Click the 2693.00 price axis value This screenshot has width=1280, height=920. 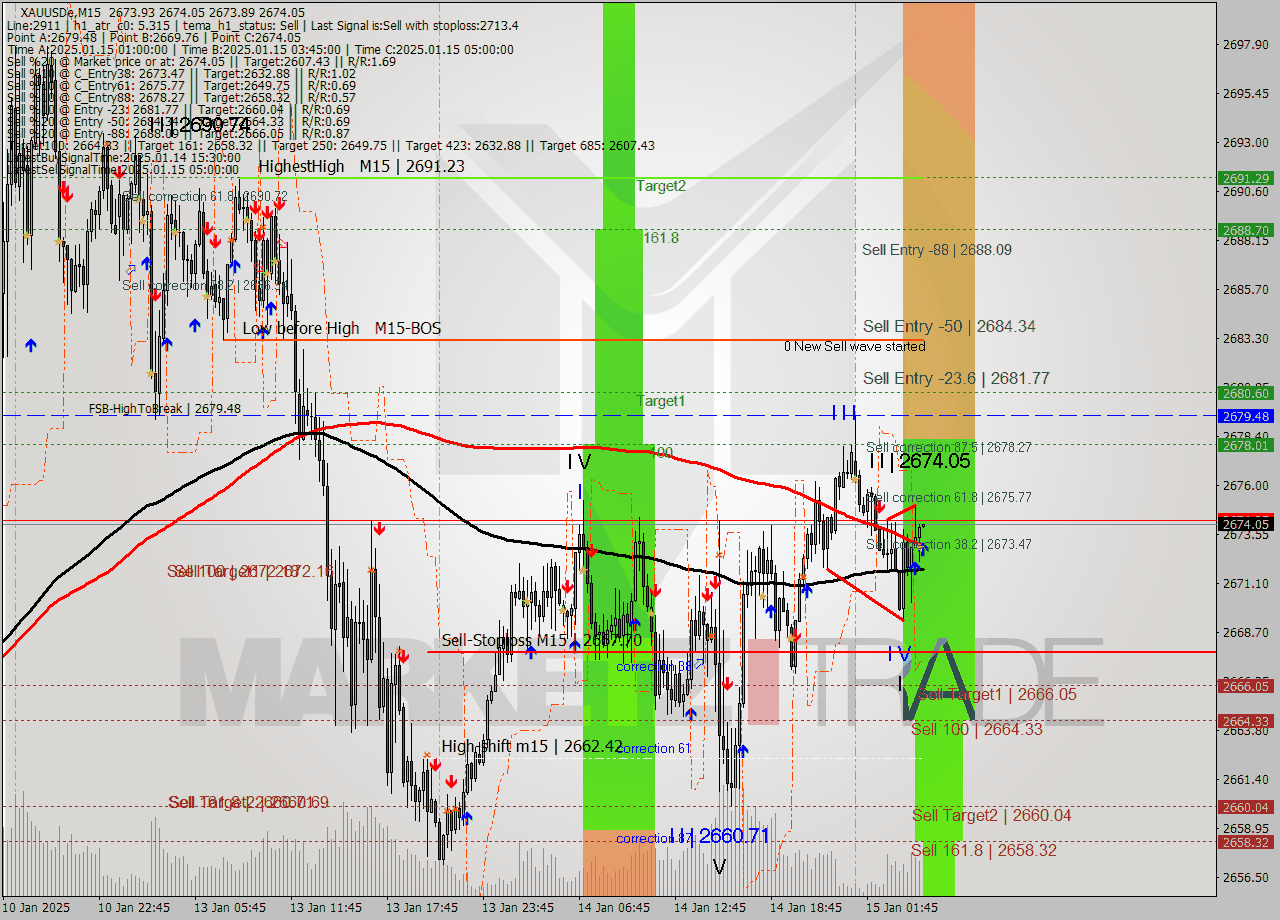(x=1245, y=142)
